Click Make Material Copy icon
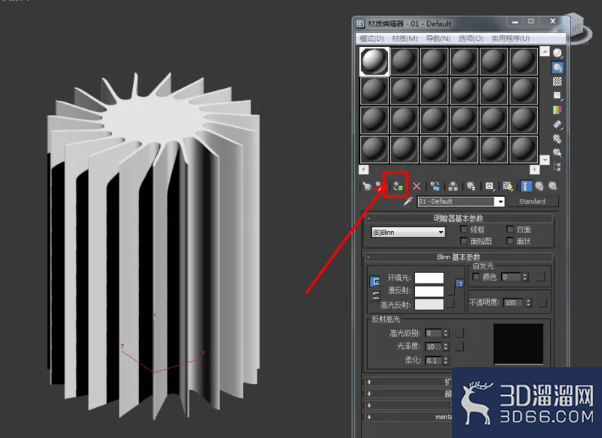The width and height of the screenshot is (602, 438). pos(435,187)
